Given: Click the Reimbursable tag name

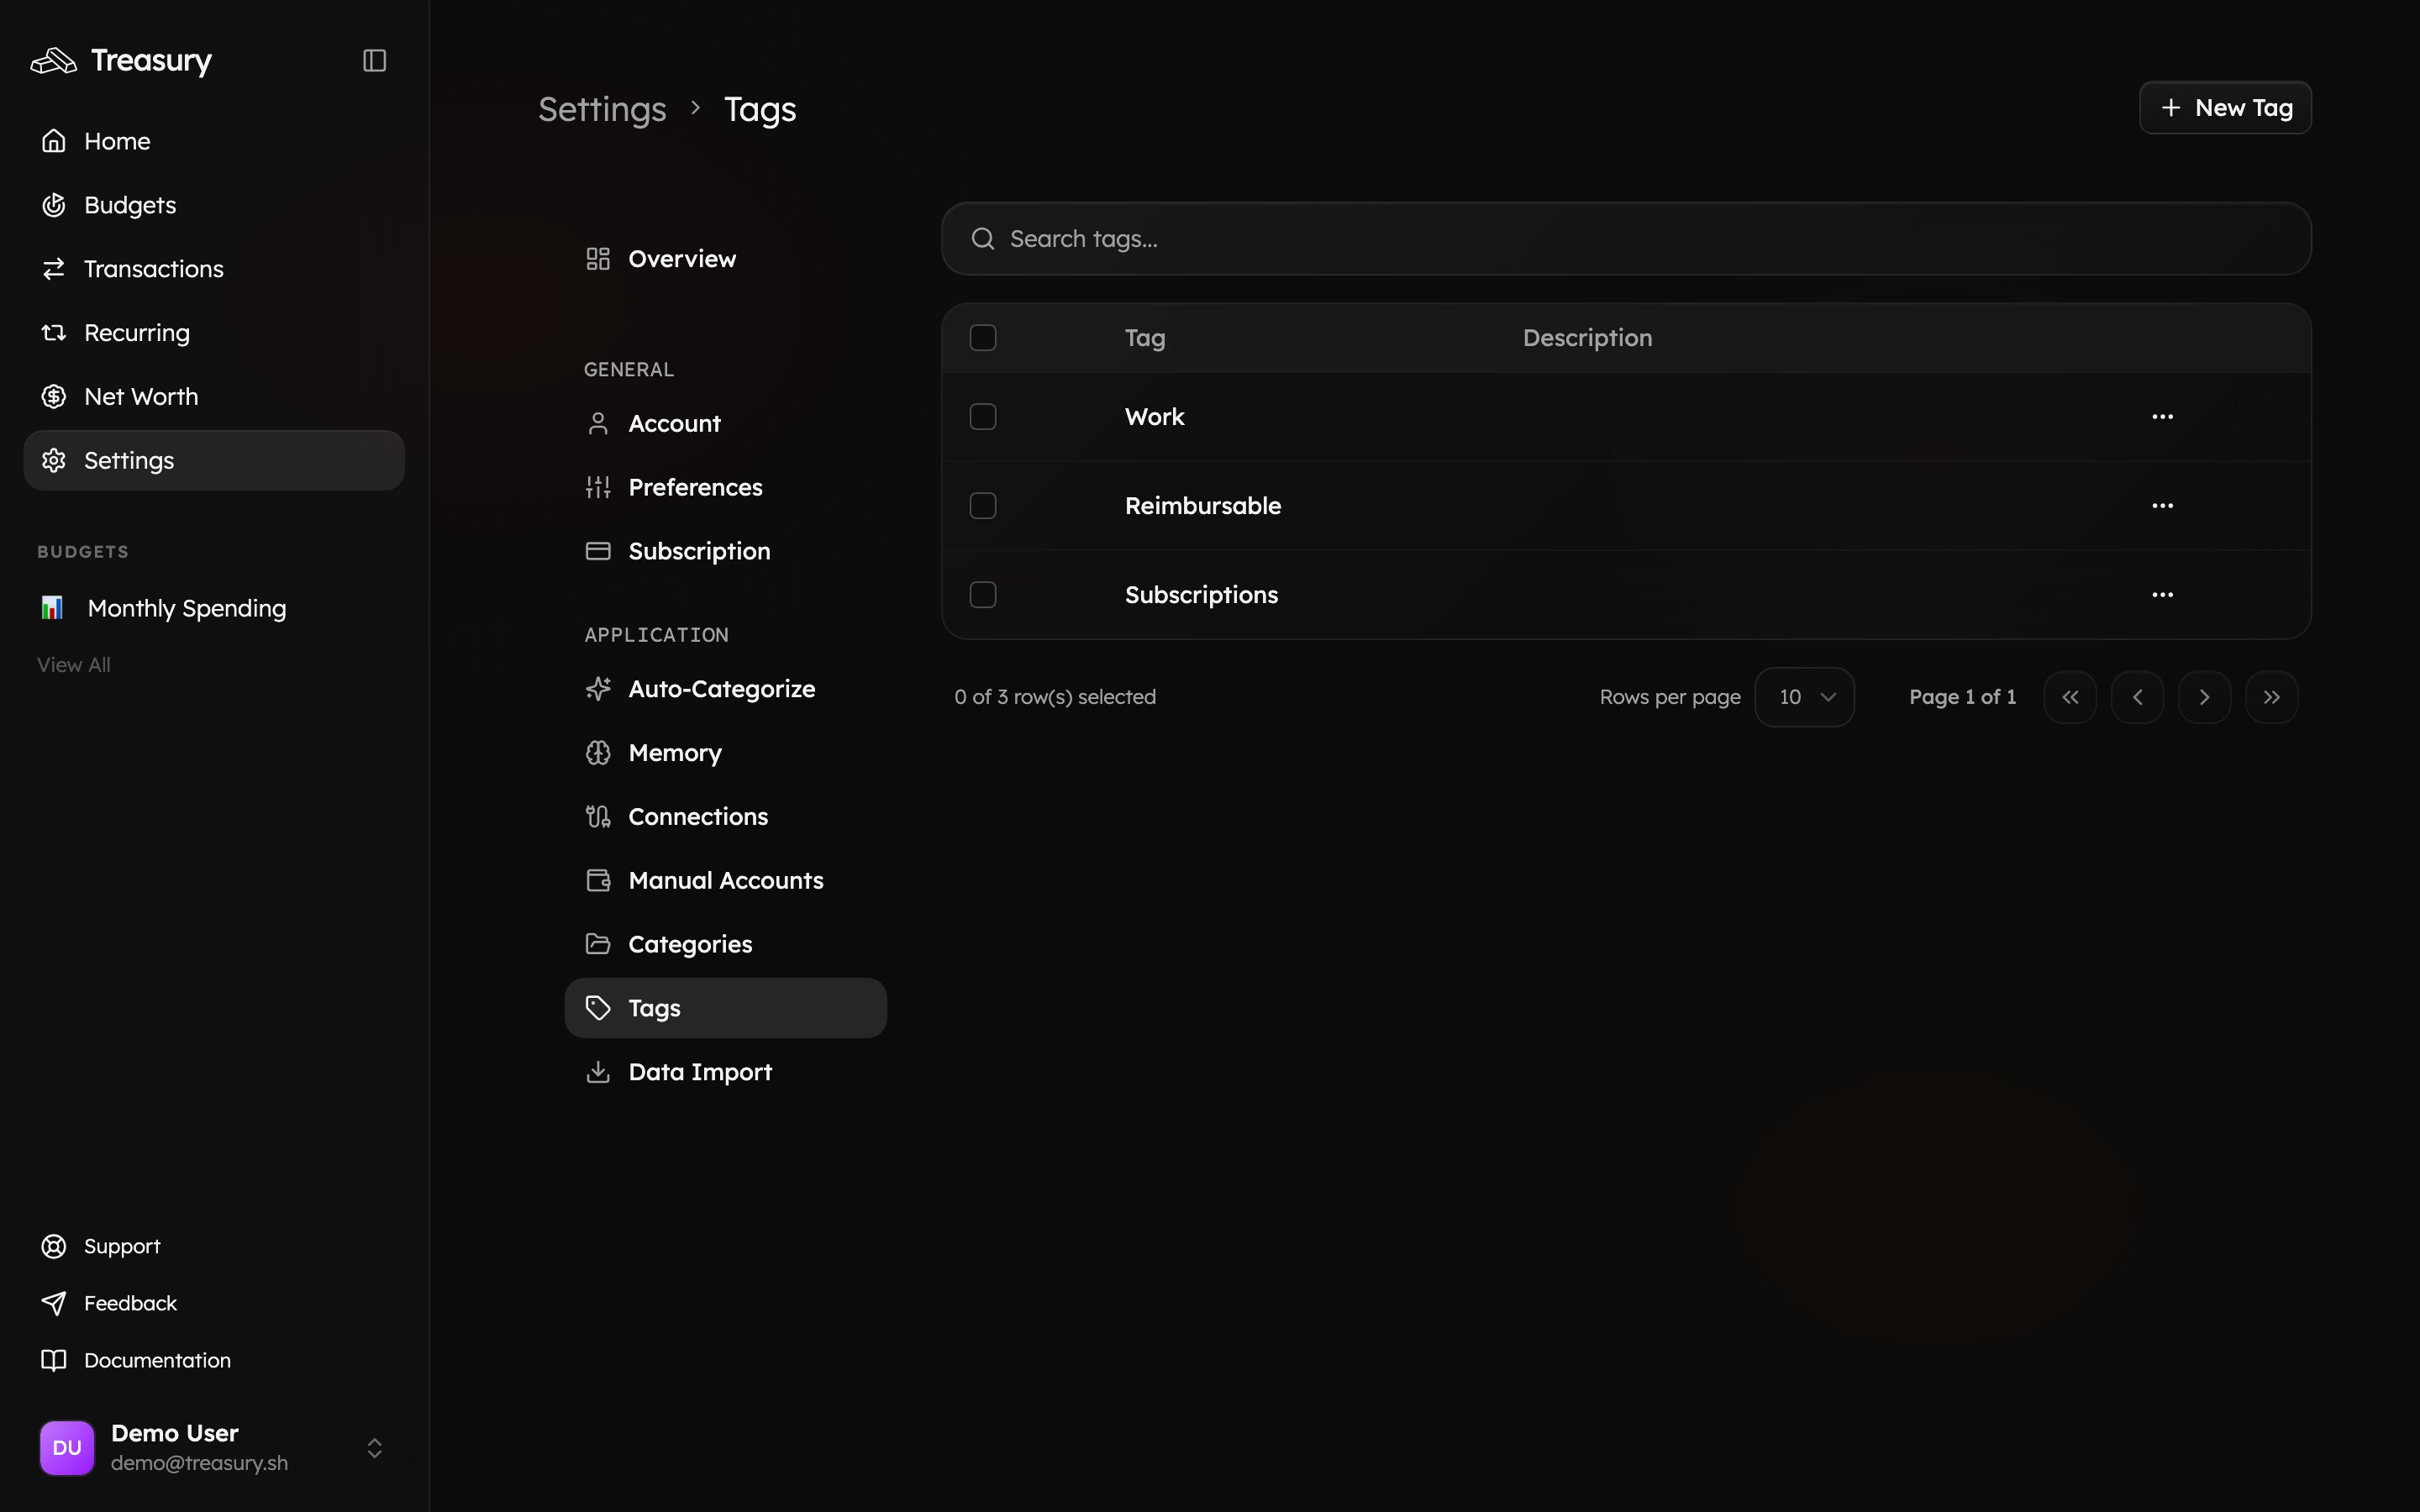Looking at the screenshot, I should (1203, 506).
